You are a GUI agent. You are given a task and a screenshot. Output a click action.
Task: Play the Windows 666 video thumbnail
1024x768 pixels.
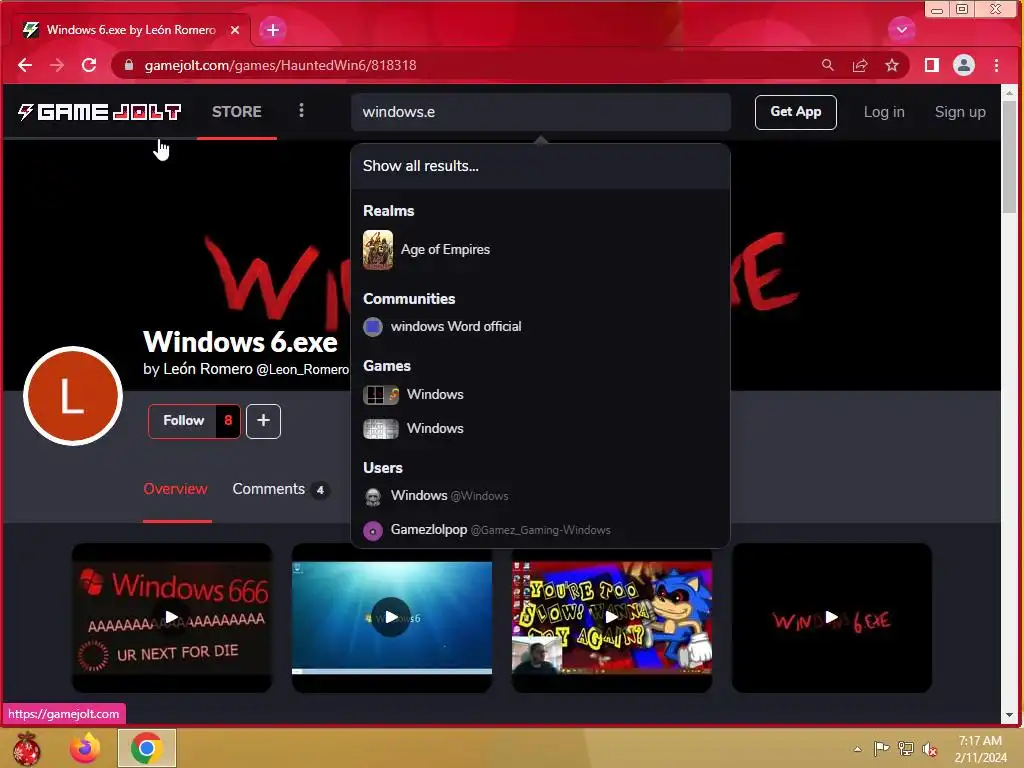(x=172, y=617)
